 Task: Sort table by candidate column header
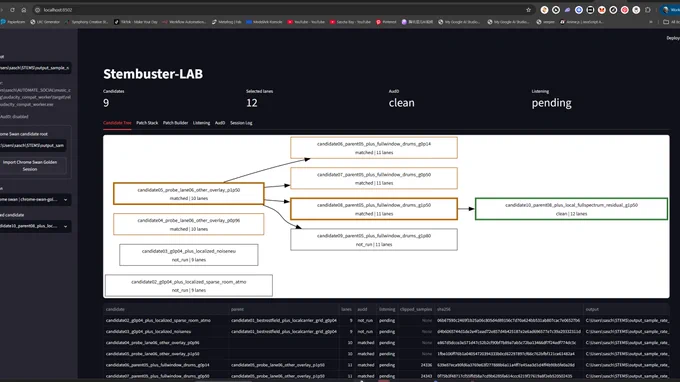click(166, 309)
